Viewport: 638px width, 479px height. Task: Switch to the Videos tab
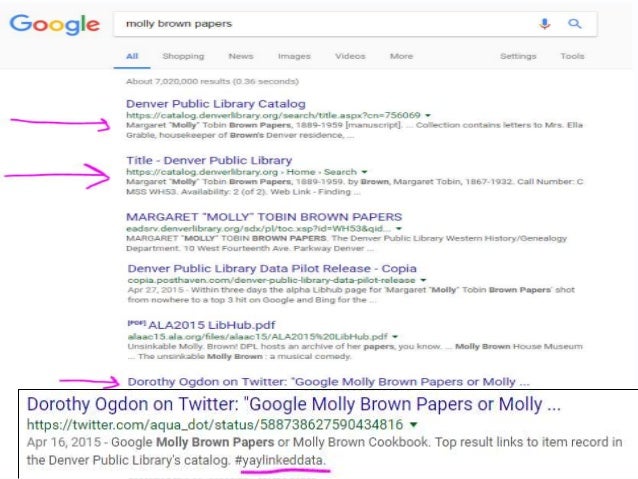click(350, 56)
